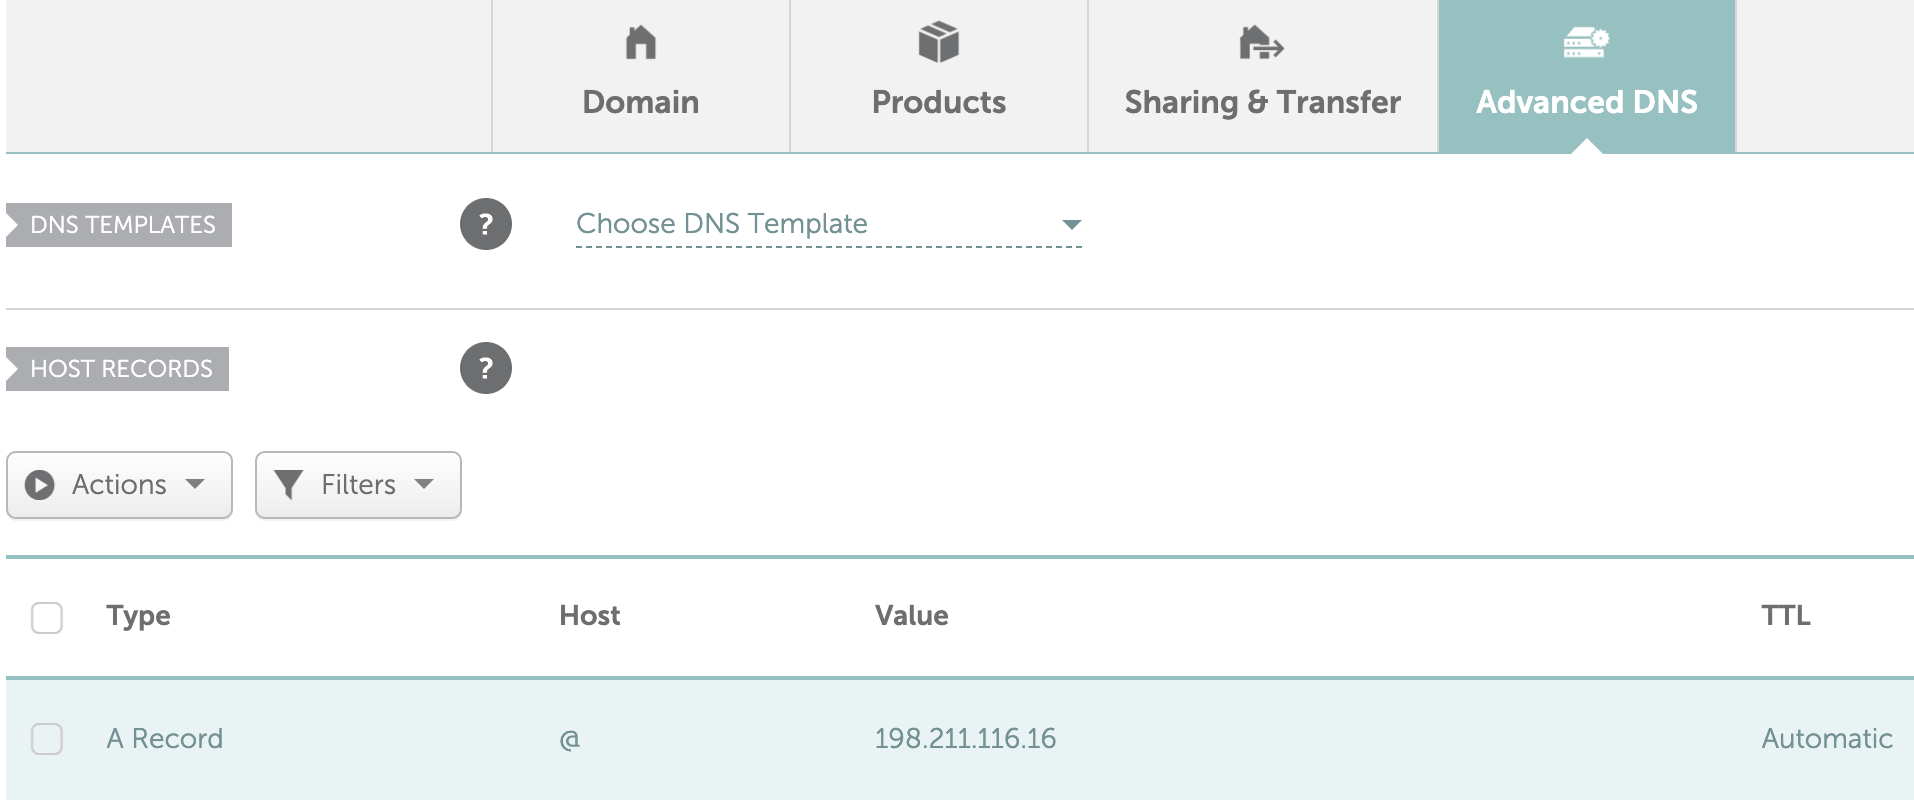Screen dimensions: 1914x800
Task: Check the A Record row checkbox
Action: click(47, 739)
